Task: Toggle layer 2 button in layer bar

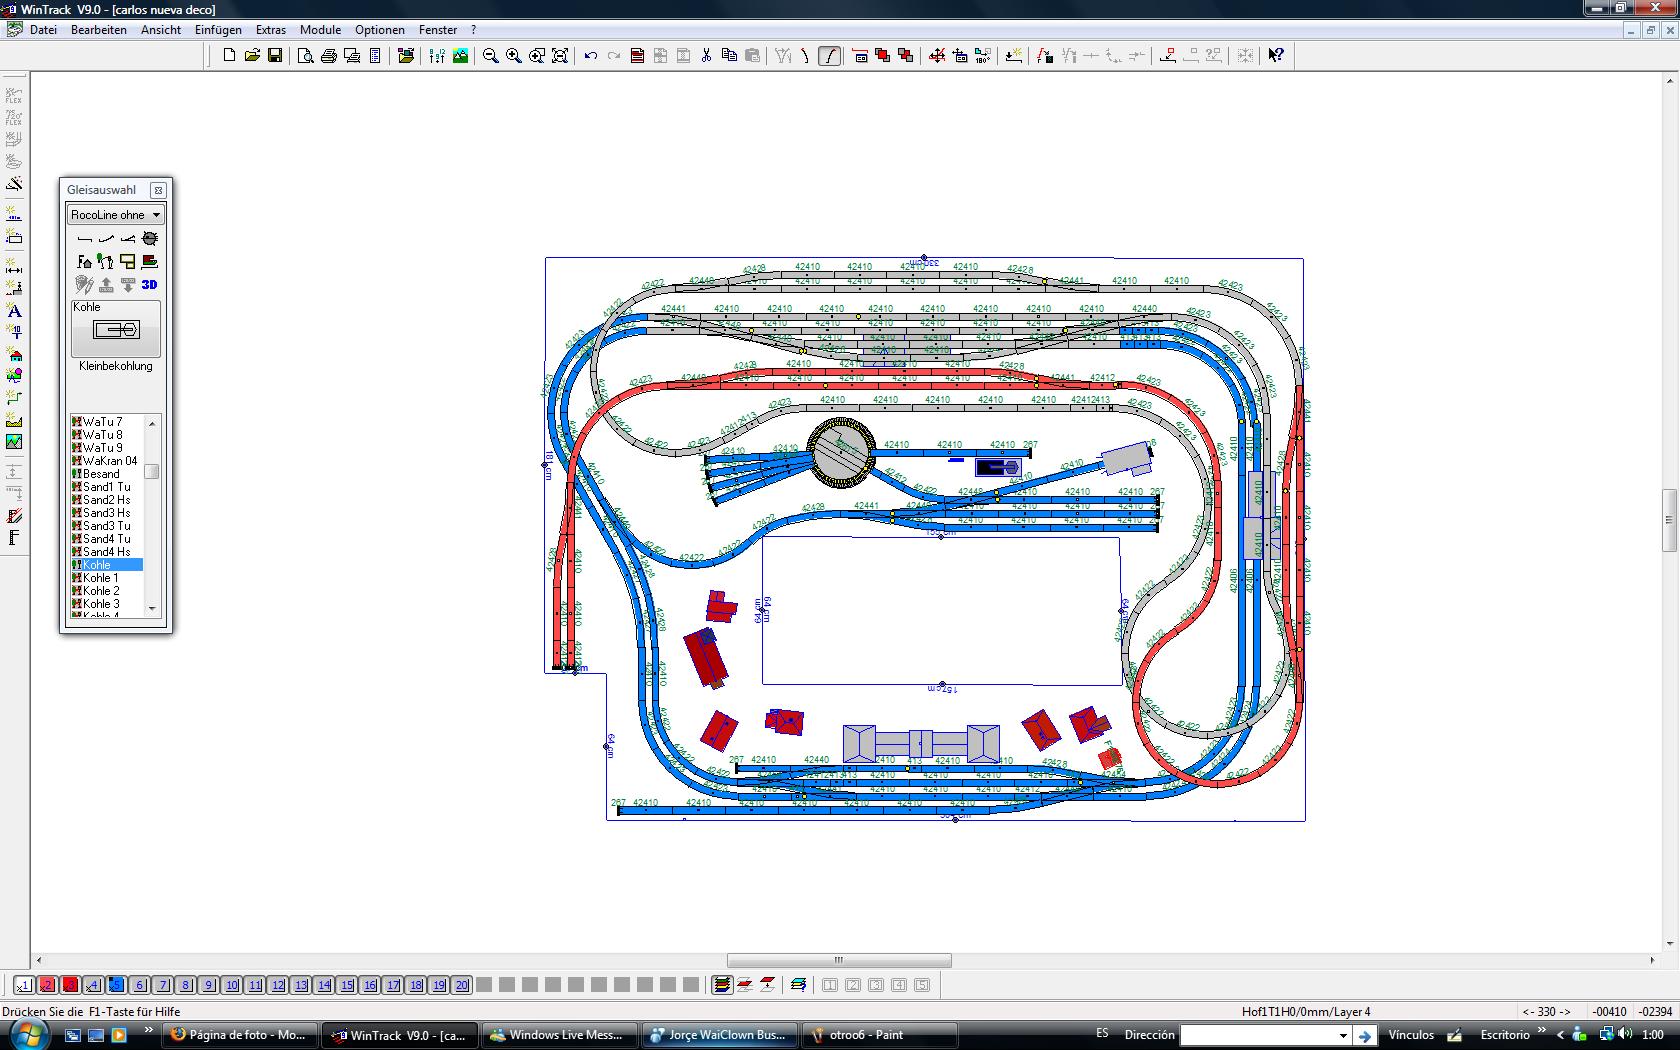Action: tap(47, 985)
